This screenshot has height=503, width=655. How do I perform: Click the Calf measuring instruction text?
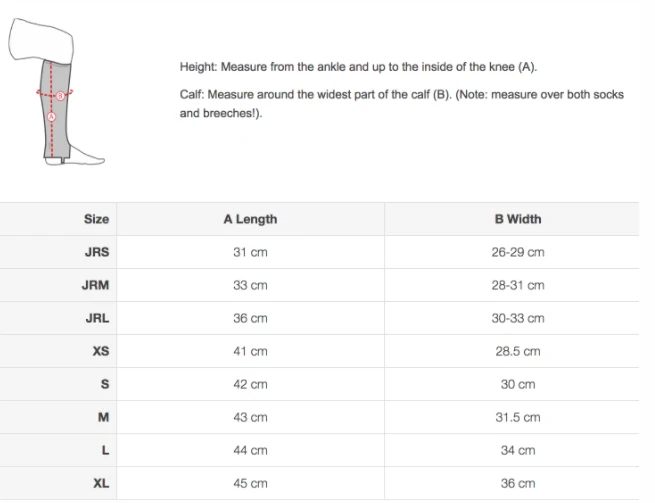click(x=401, y=104)
